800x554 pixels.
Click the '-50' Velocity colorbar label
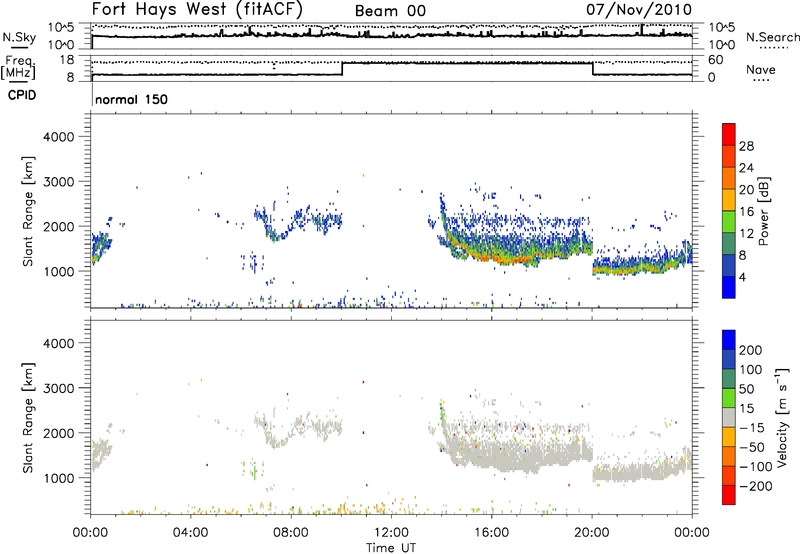pyautogui.click(x=752, y=447)
